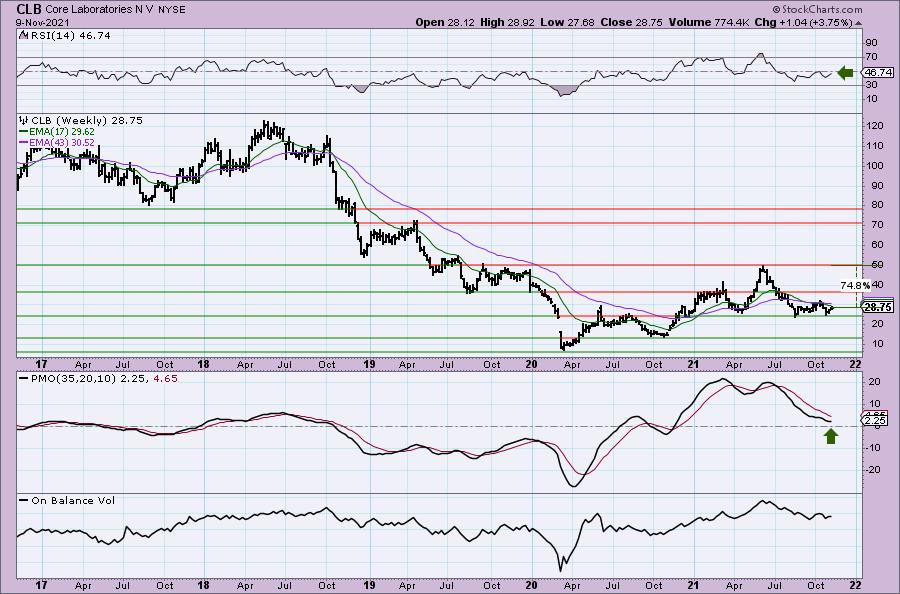
Task: Select the On Balance Vol label
Action: pos(73,500)
